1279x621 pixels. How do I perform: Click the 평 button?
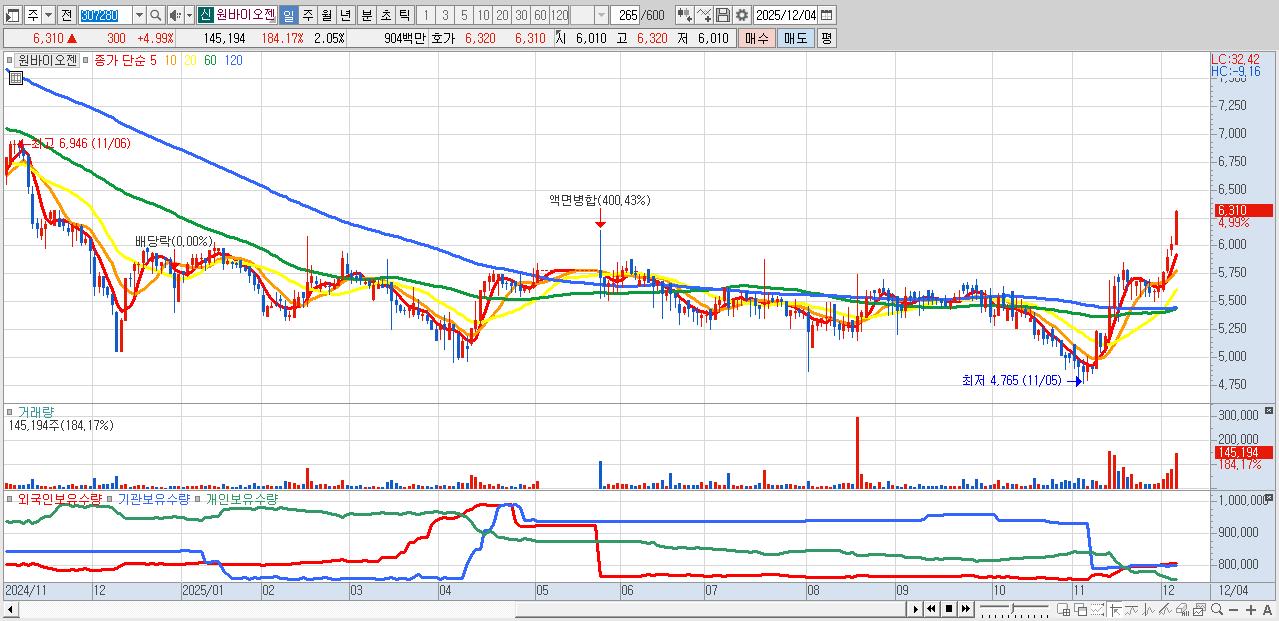click(x=826, y=38)
